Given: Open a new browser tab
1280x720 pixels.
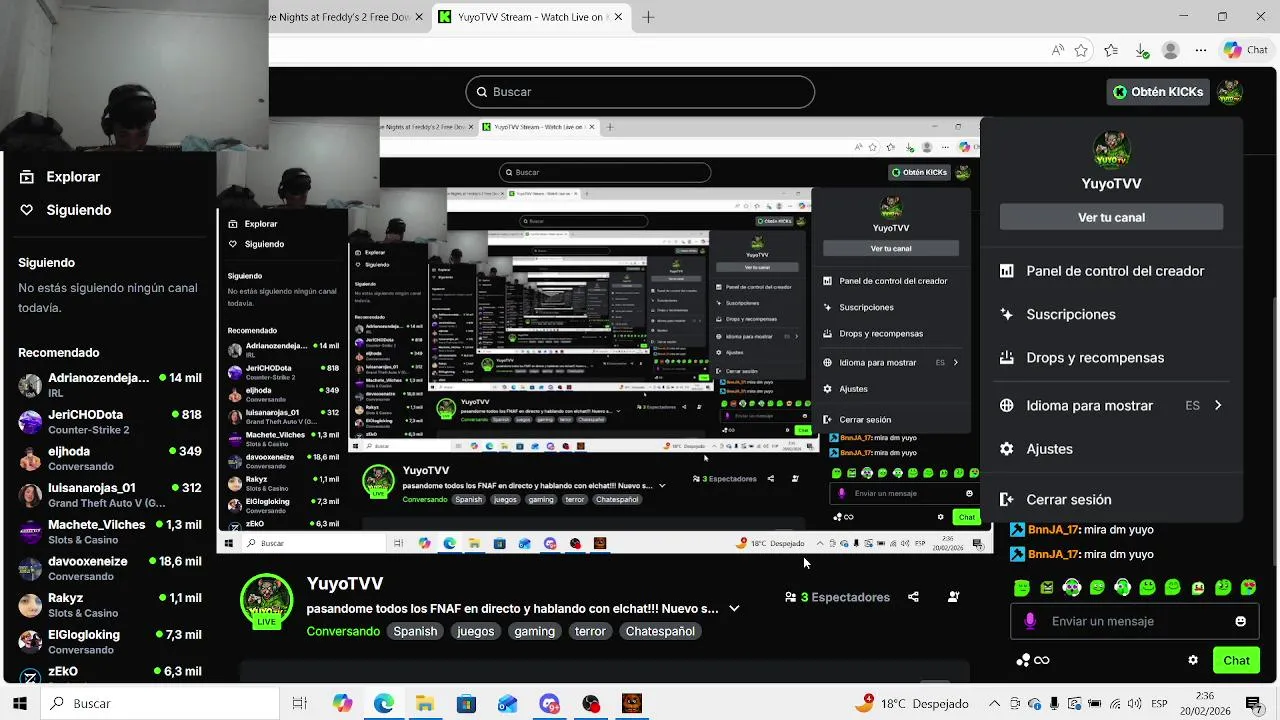Looking at the screenshot, I should pyautogui.click(x=648, y=17).
